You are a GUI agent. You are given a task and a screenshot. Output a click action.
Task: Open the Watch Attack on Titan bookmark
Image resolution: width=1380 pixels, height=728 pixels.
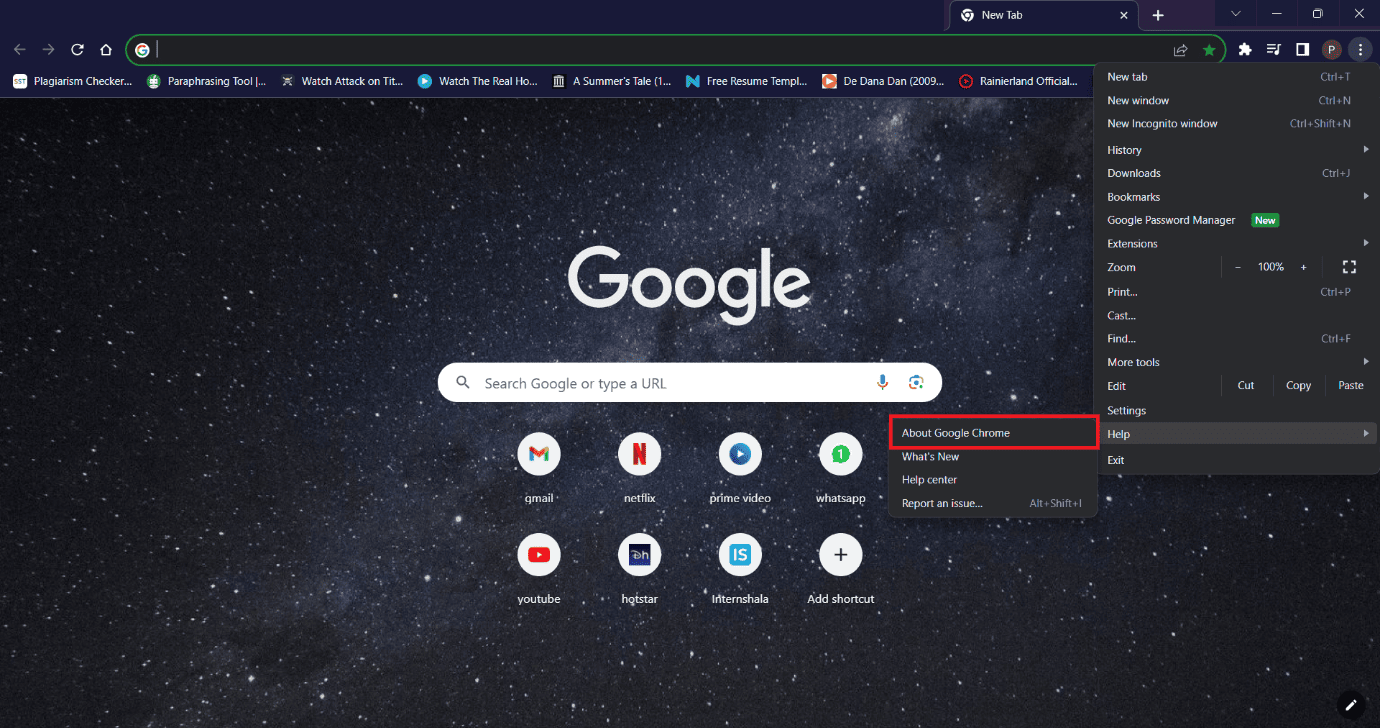344,81
